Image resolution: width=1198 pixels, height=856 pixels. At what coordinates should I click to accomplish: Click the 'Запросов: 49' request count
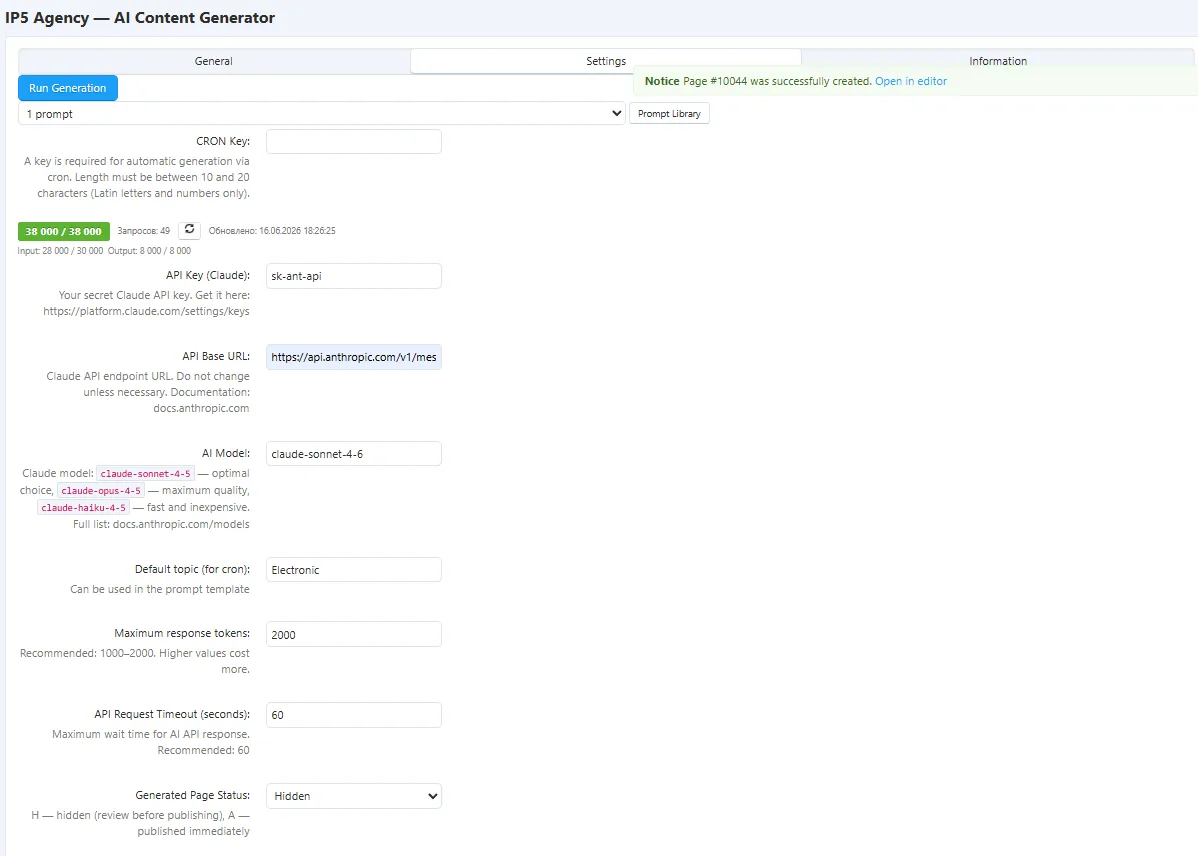click(x=144, y=231)
